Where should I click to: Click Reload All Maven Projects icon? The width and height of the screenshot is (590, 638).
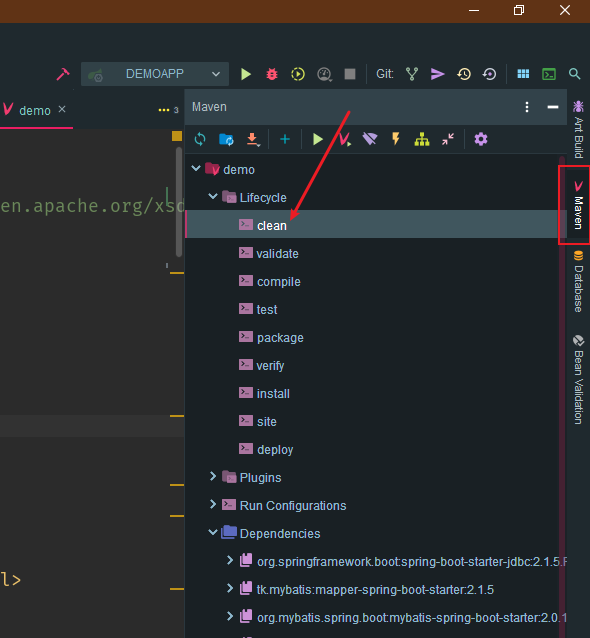click(200, 139)
